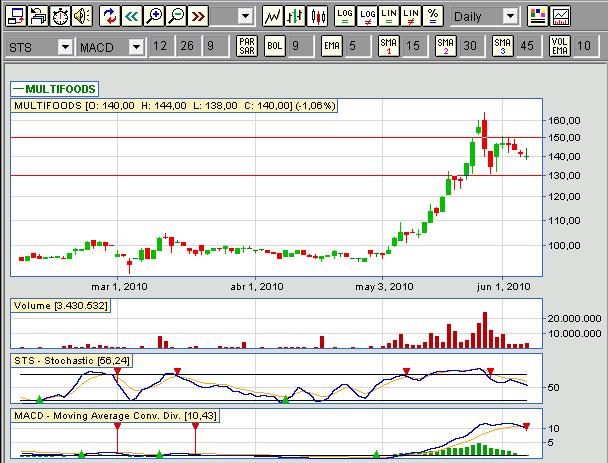Switch to line chart type
This screenshot has width=608, height=463.
click(273, 16)
